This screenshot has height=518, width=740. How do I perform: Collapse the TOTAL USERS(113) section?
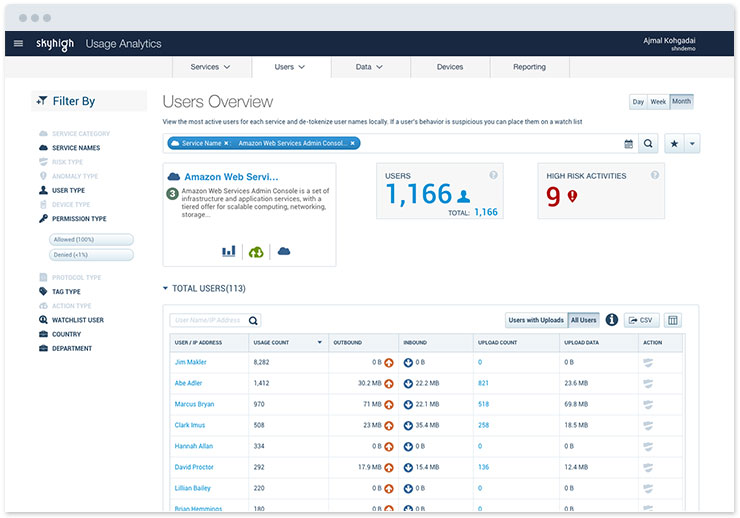point(204,288)
